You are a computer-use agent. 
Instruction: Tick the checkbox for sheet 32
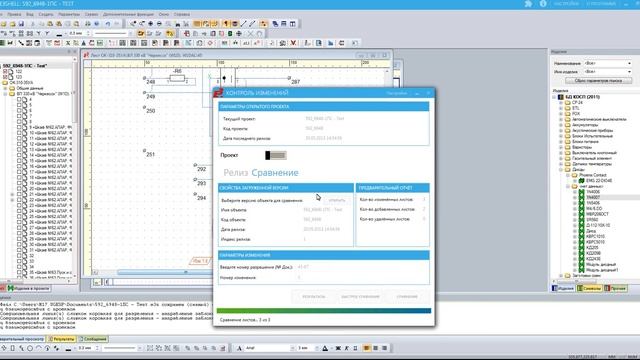19,256
